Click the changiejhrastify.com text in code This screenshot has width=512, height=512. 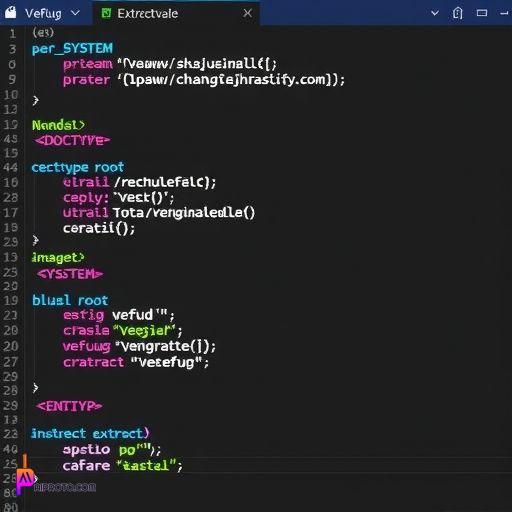(250, 80)
